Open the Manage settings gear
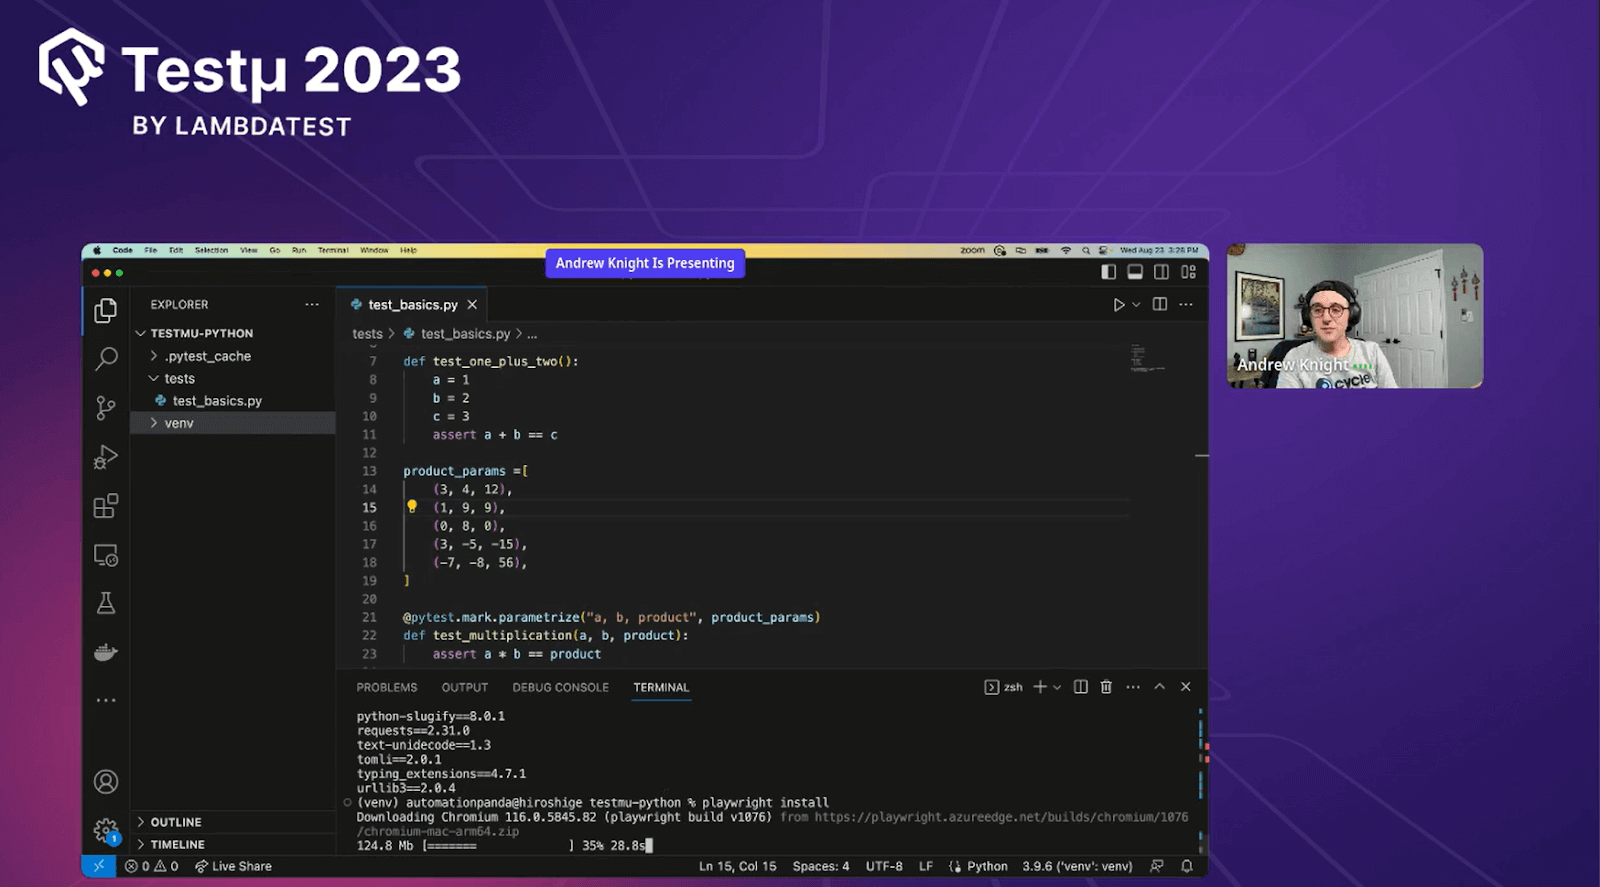 105,830
